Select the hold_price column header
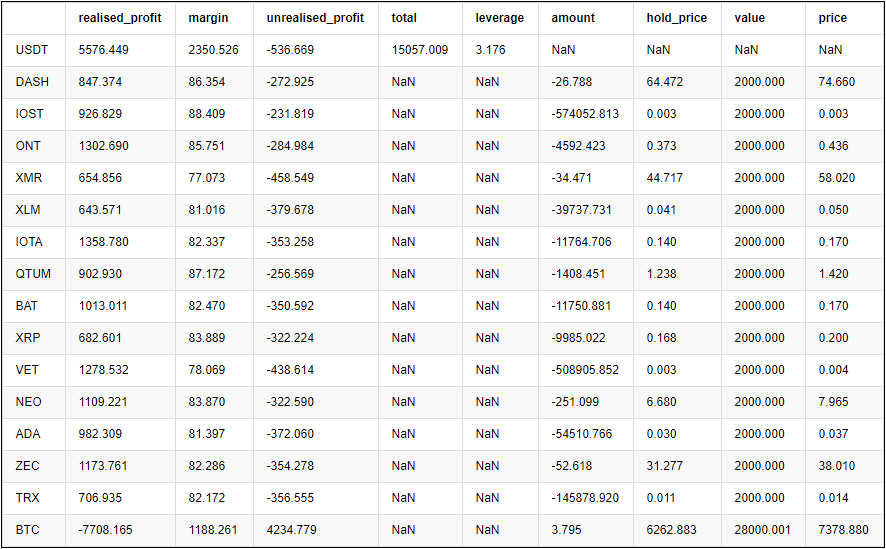886x549 pixels. 676,18
